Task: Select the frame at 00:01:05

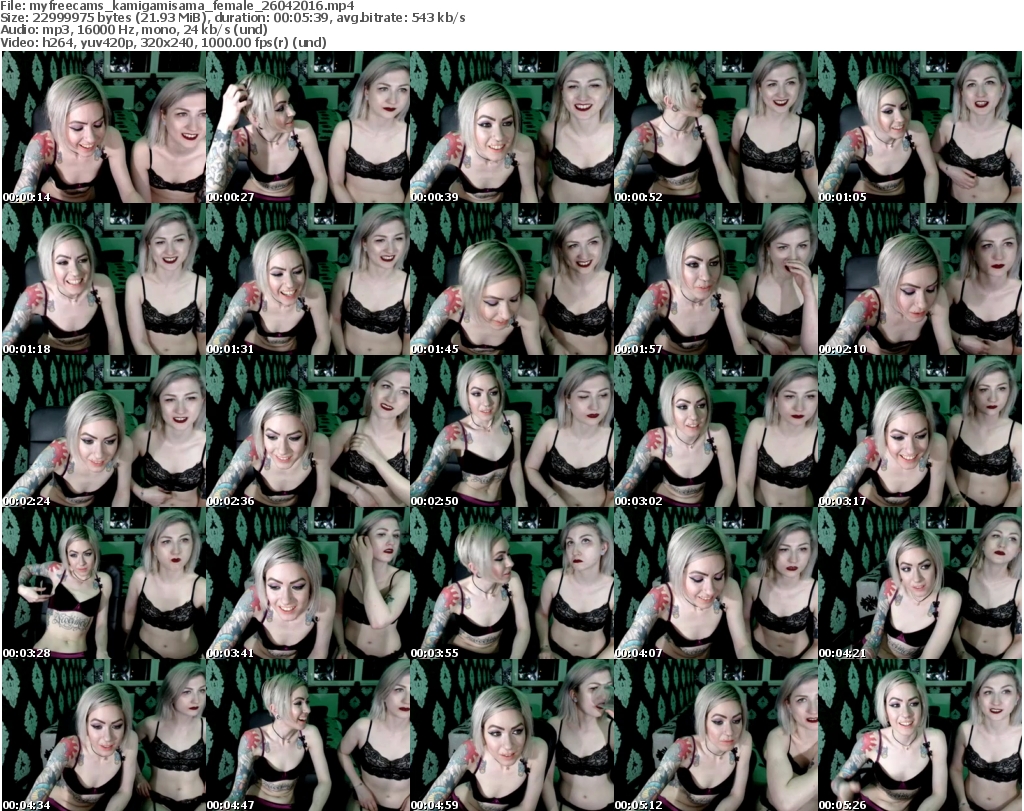Action: click(x=920, y=127)
